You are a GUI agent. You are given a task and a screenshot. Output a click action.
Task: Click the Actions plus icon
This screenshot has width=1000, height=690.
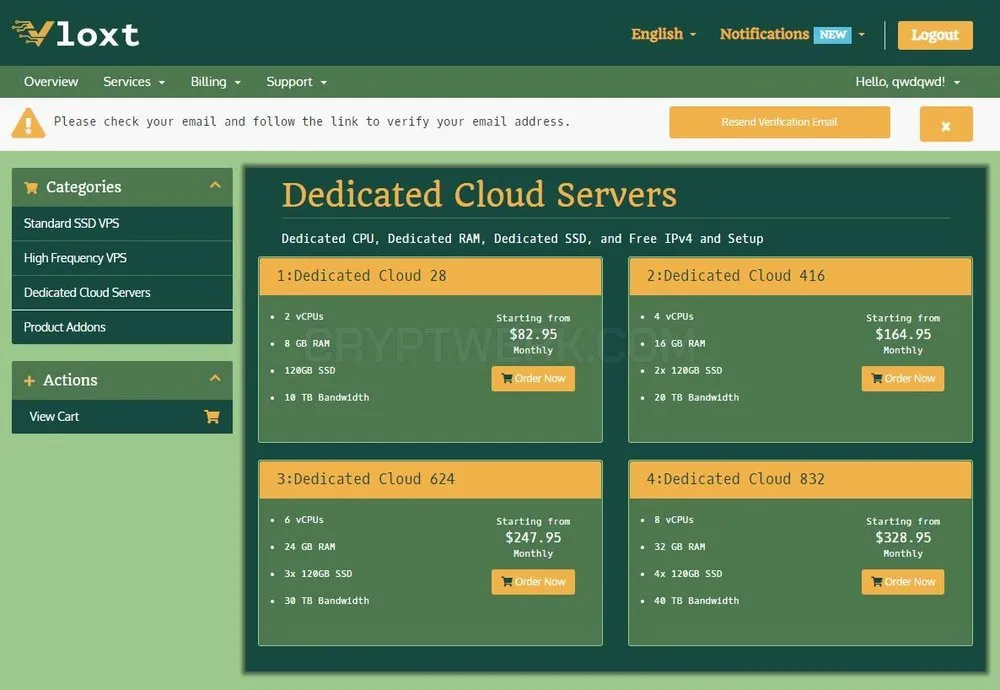coord(29,381)
